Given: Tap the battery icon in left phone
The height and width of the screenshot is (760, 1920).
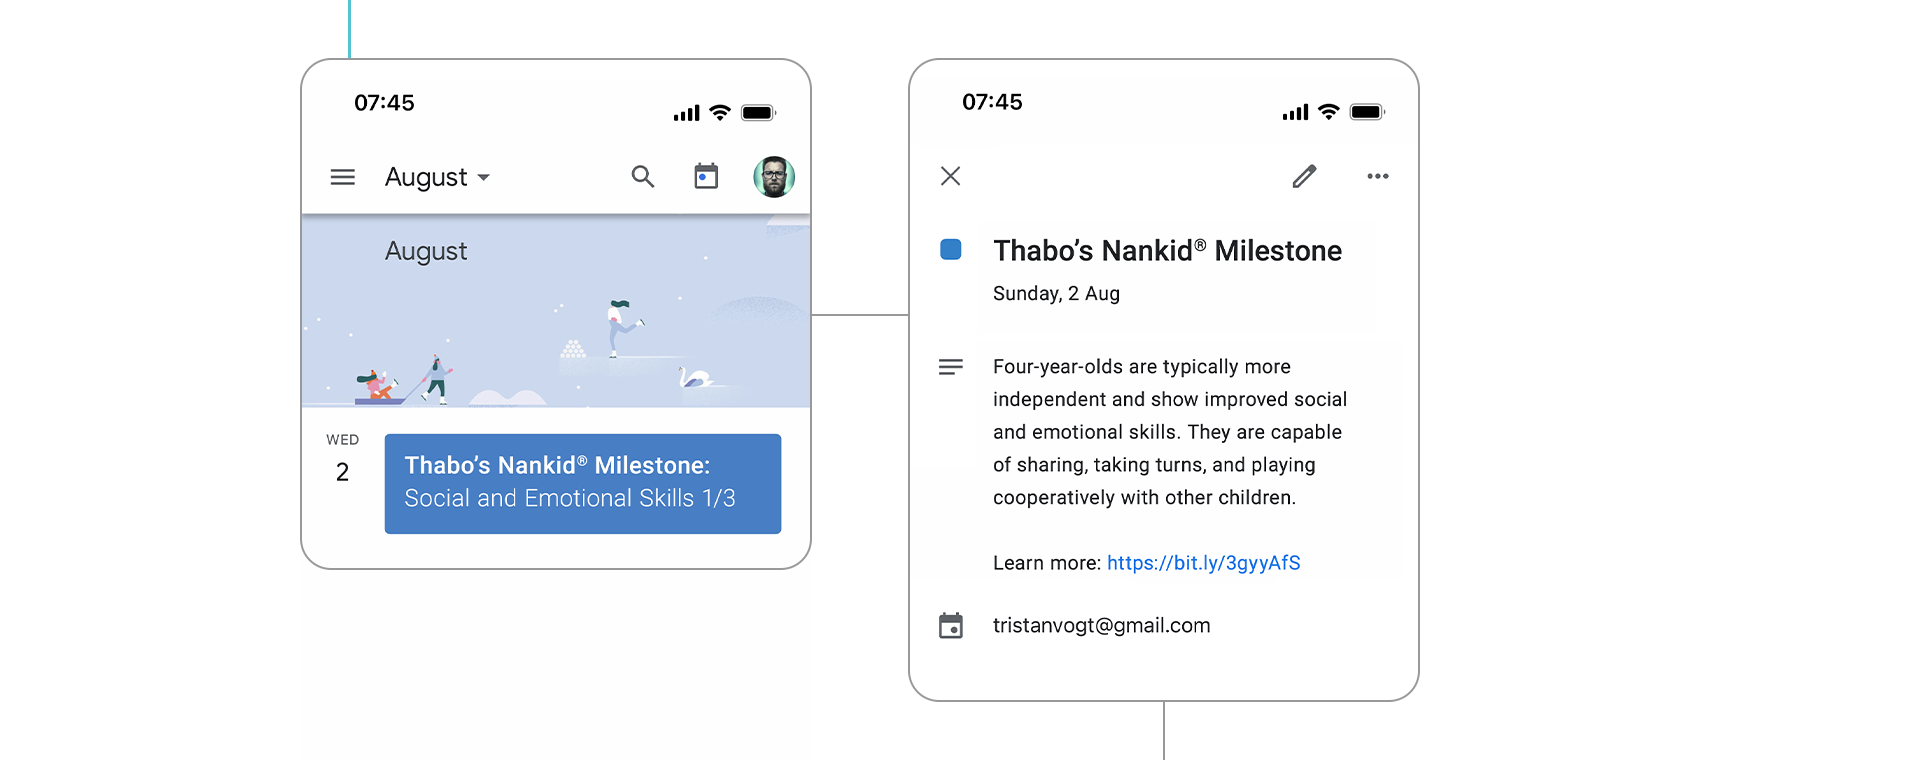Looking at the screenshot, I should (758, 113).
